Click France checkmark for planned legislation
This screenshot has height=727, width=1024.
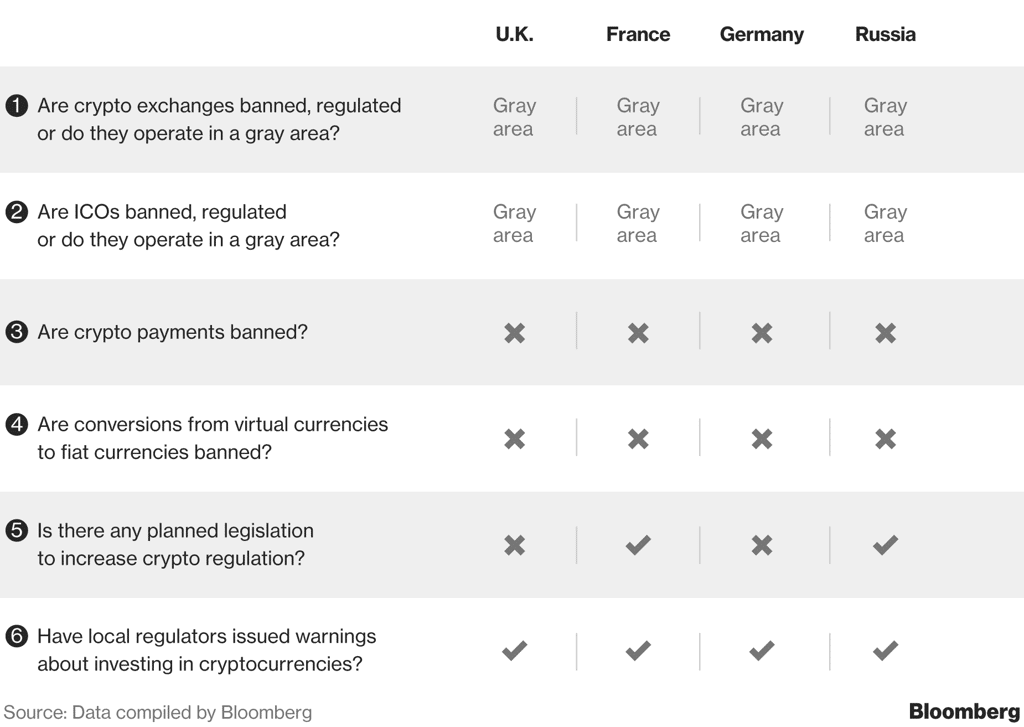(x=638, y=545)
